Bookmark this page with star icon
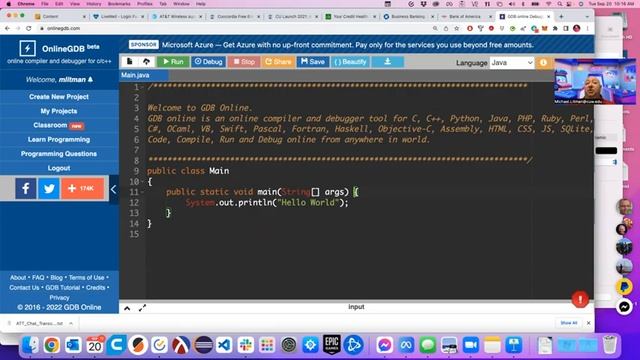640x360 pixels. [x=457, y=28]
